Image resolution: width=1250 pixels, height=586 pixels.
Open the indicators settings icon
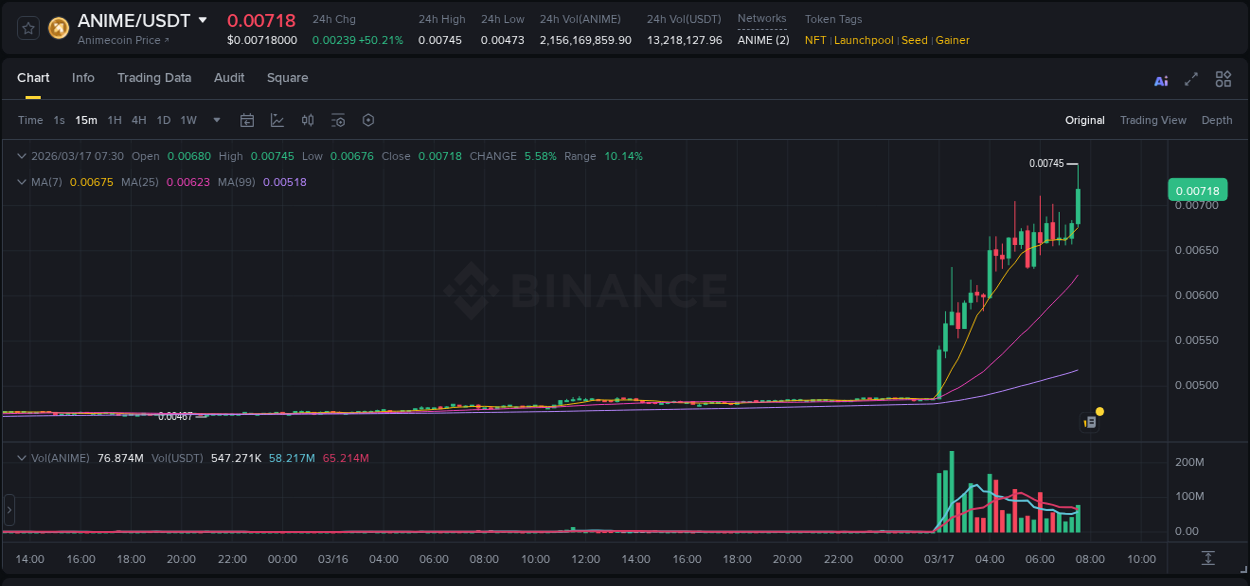338,120
